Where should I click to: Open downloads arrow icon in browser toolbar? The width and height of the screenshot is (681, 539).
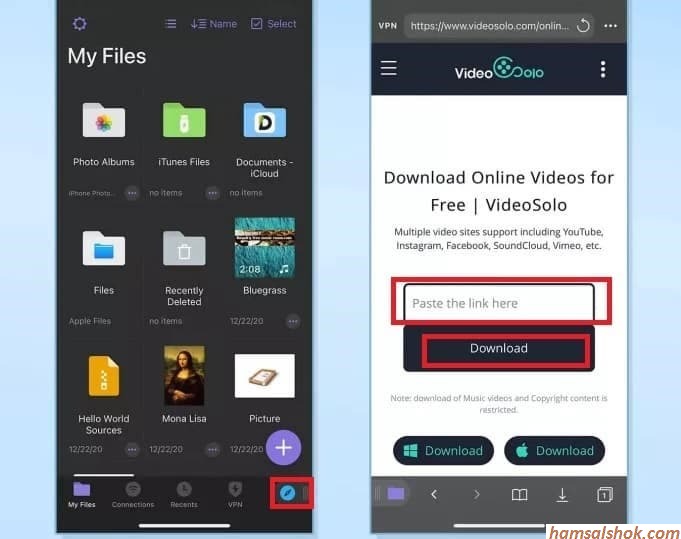[x=562, y=495]
